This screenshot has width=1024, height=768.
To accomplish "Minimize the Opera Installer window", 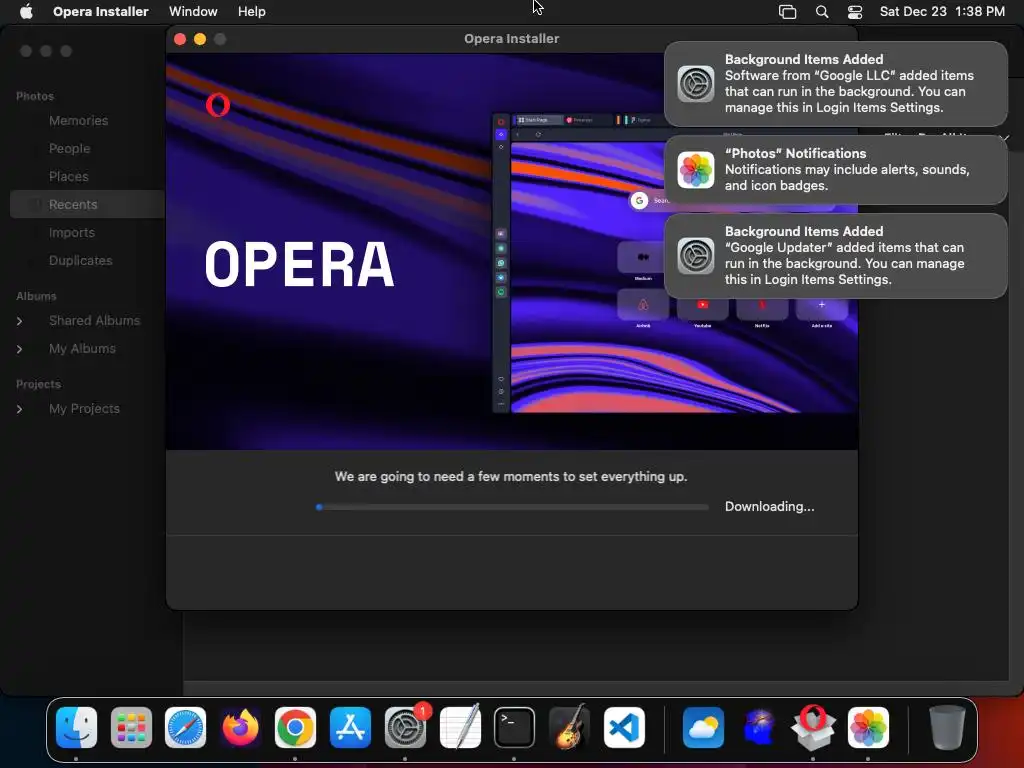I will click(200, 39).
